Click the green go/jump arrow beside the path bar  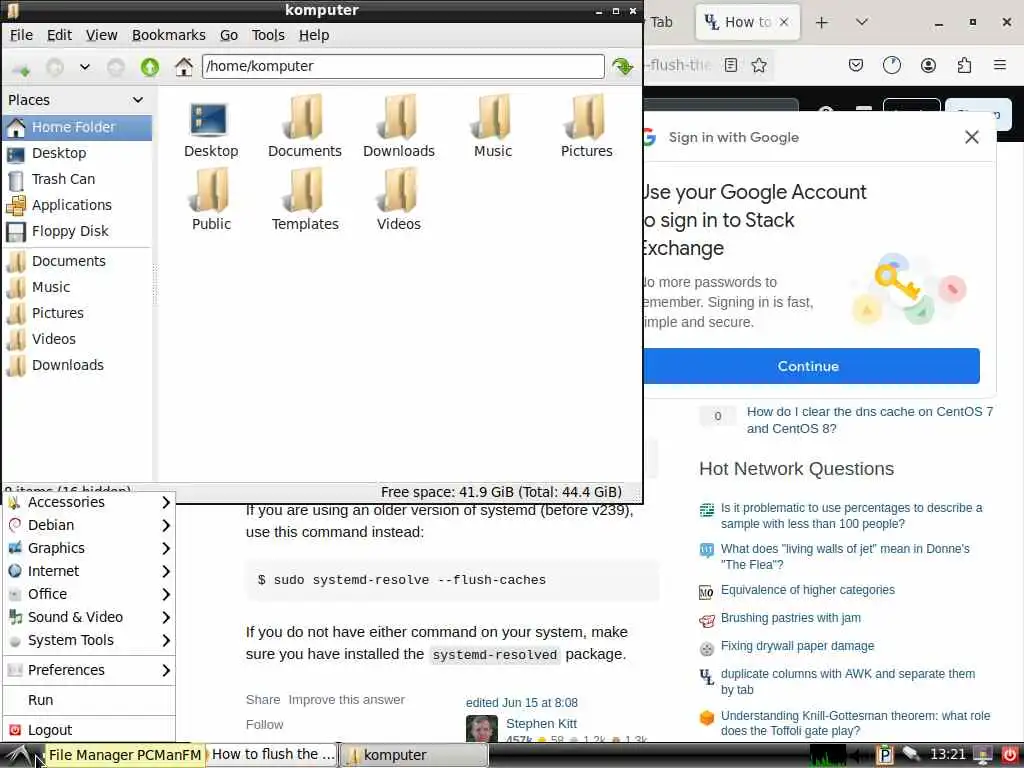[622, 66]
